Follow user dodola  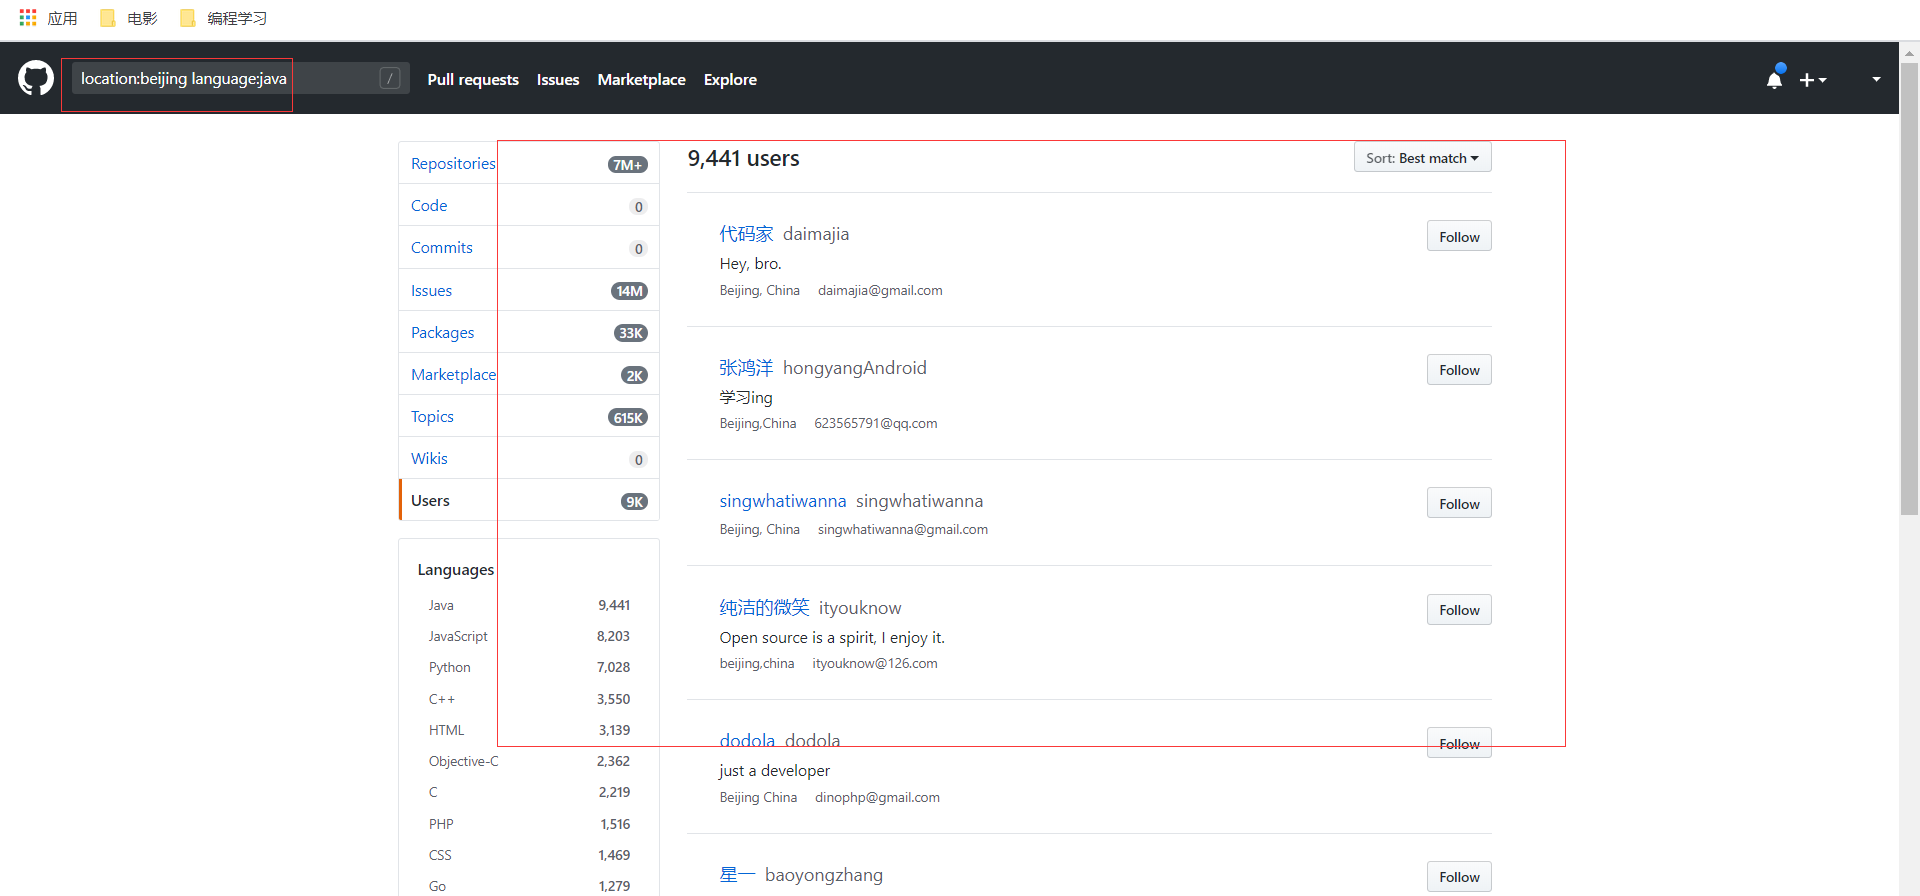[x=1459, y=743]
